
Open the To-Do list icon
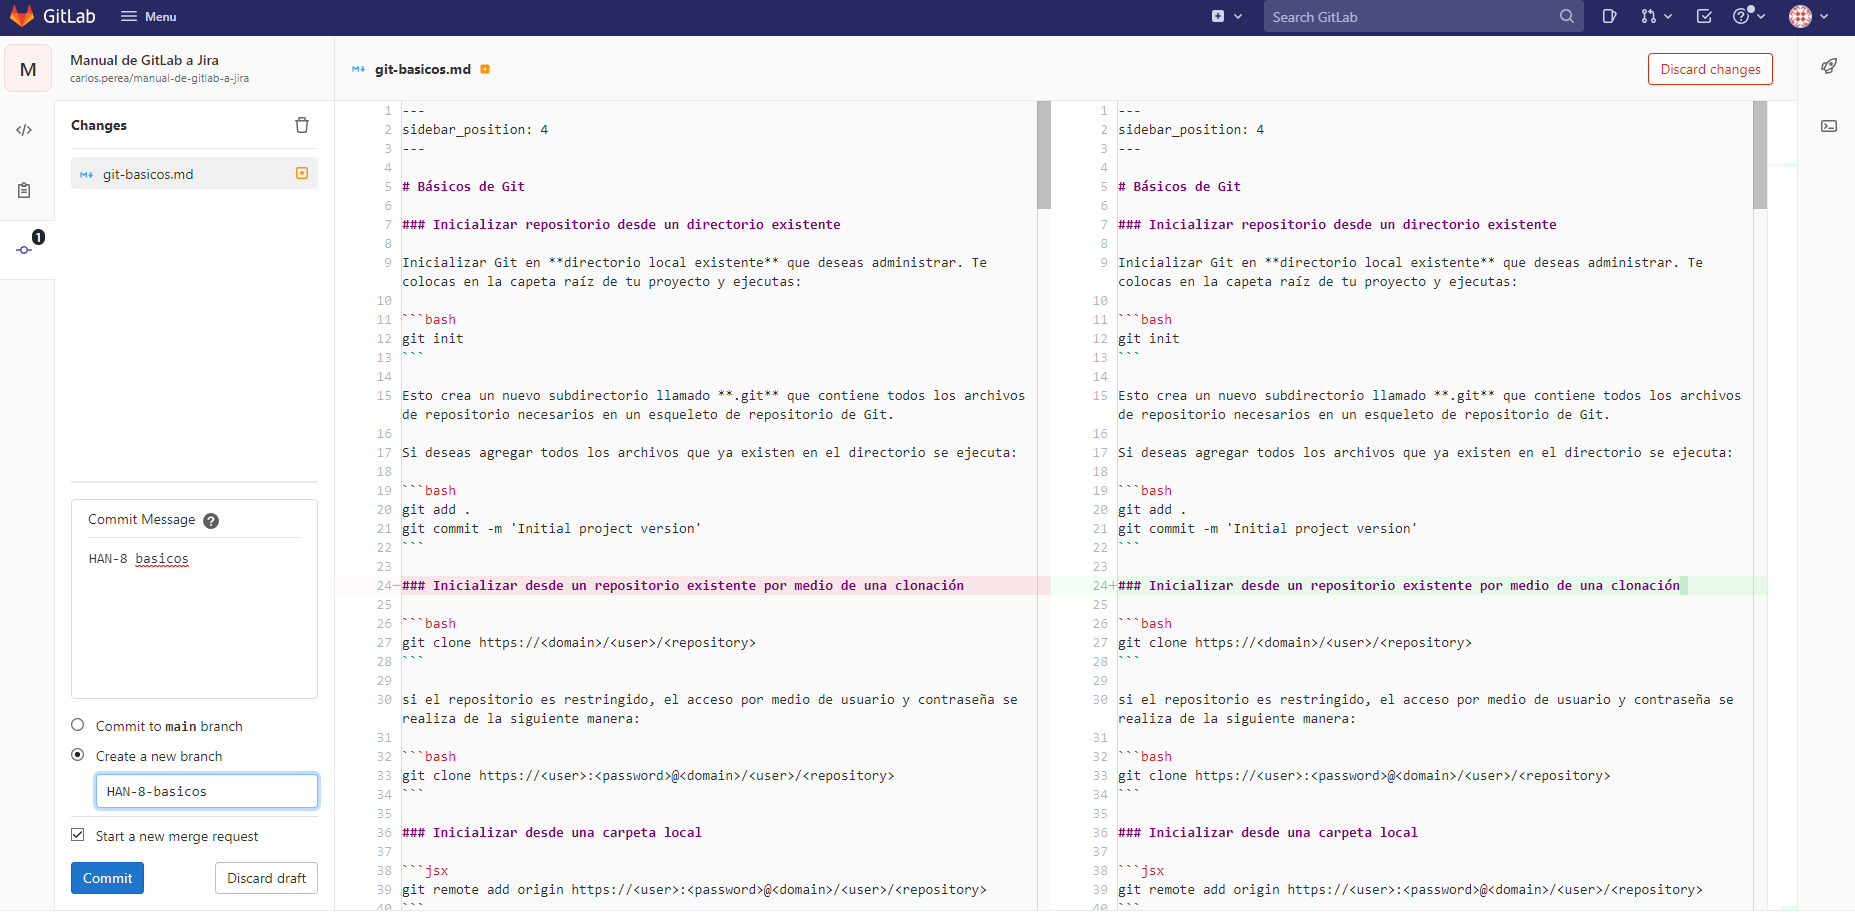[x=1704, y=16]
